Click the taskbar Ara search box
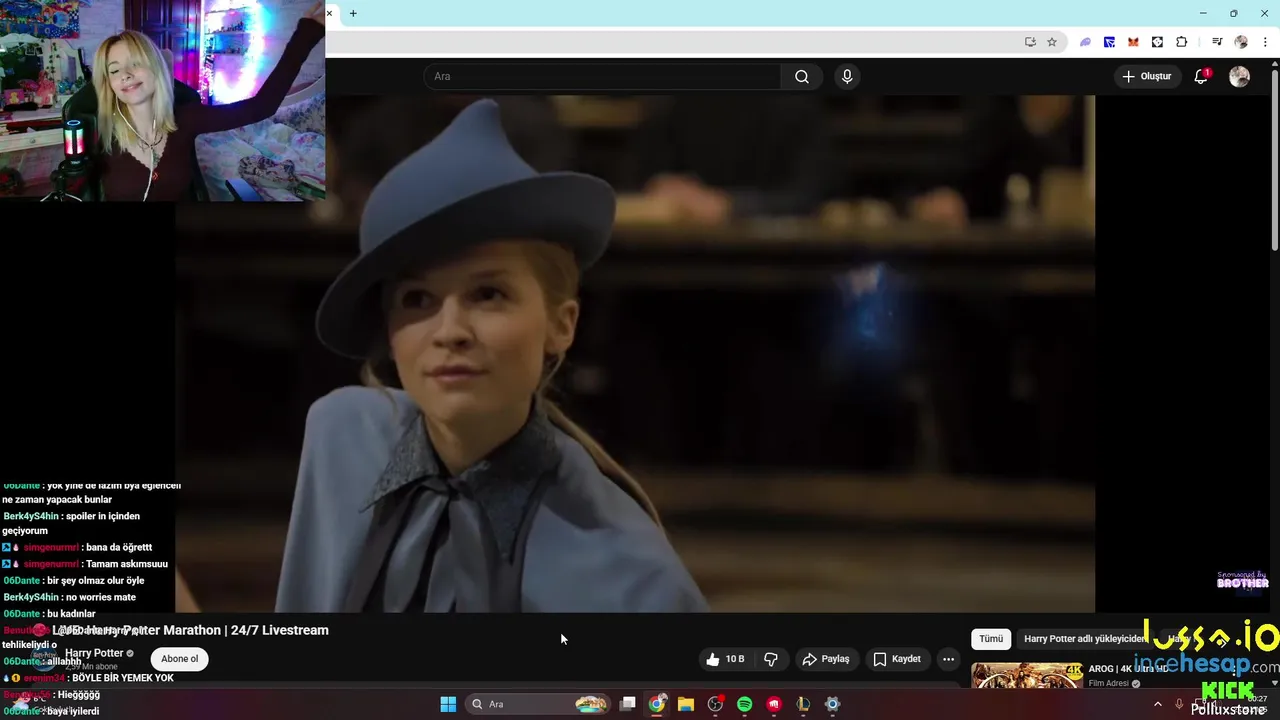Image resolution: width=1280 pixels, height=720 pixels. click(x=540, y=704)
